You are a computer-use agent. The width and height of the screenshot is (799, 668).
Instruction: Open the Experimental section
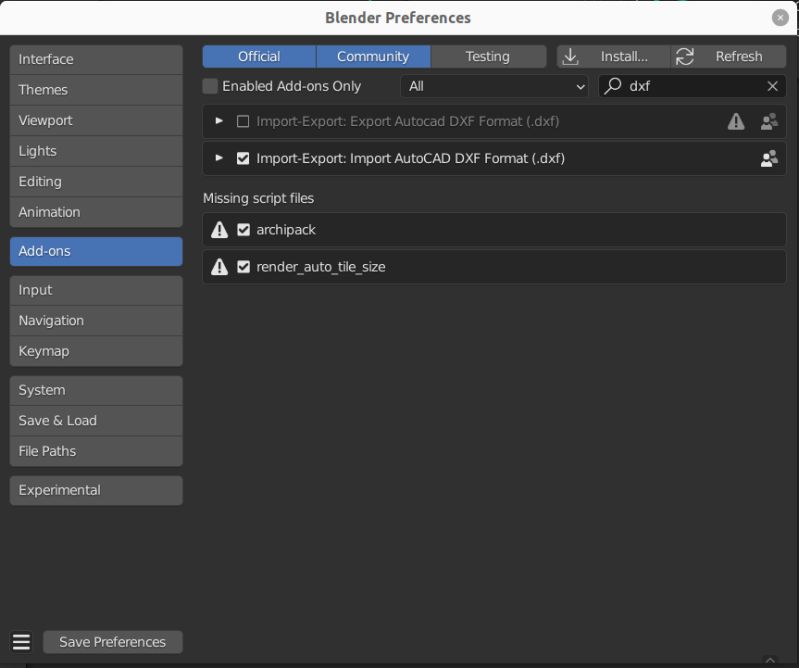pyautogui.click(x=96, y=490)
